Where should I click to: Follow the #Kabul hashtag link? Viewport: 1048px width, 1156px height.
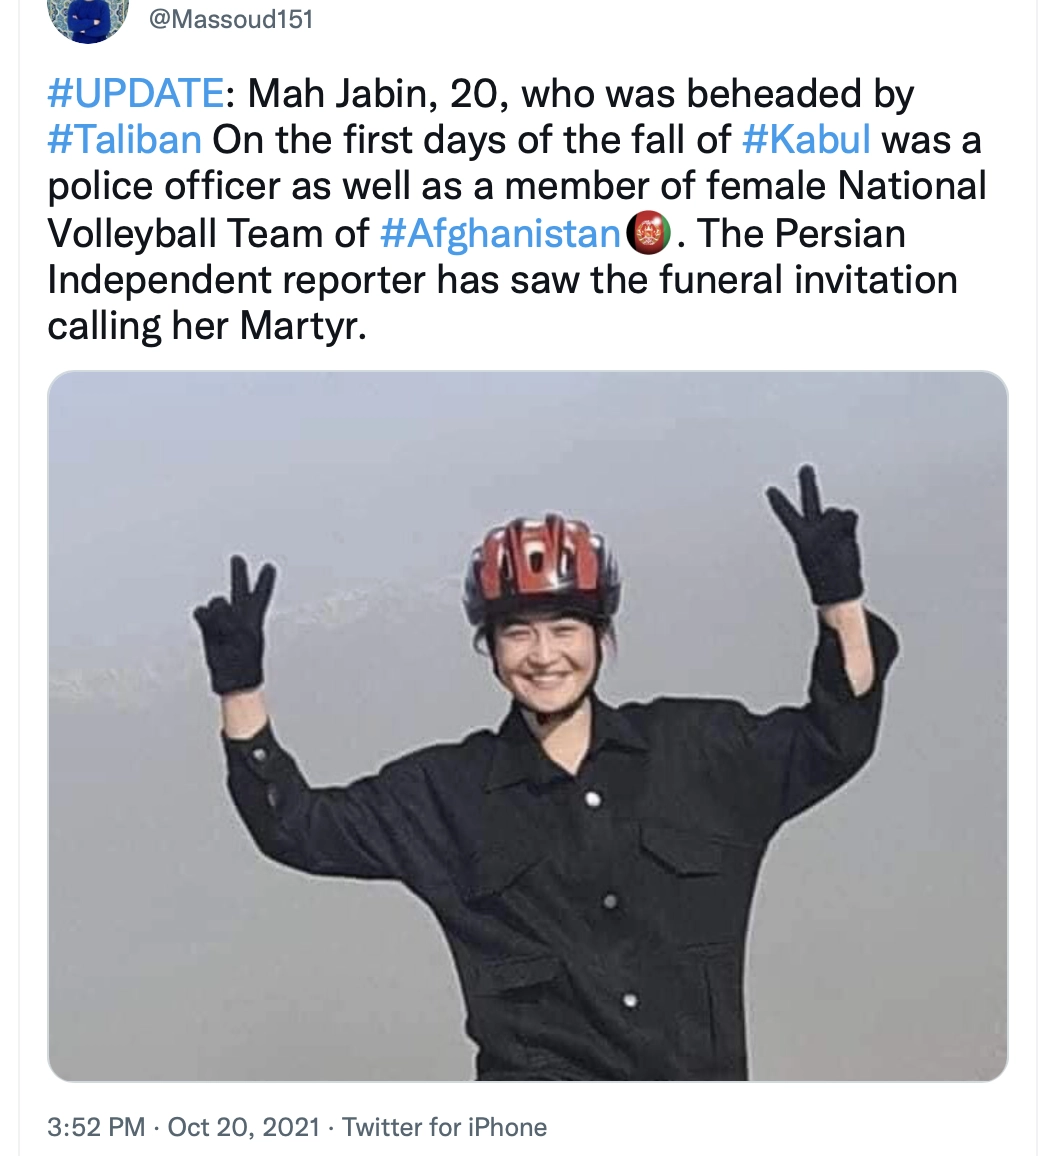point(806,140)
